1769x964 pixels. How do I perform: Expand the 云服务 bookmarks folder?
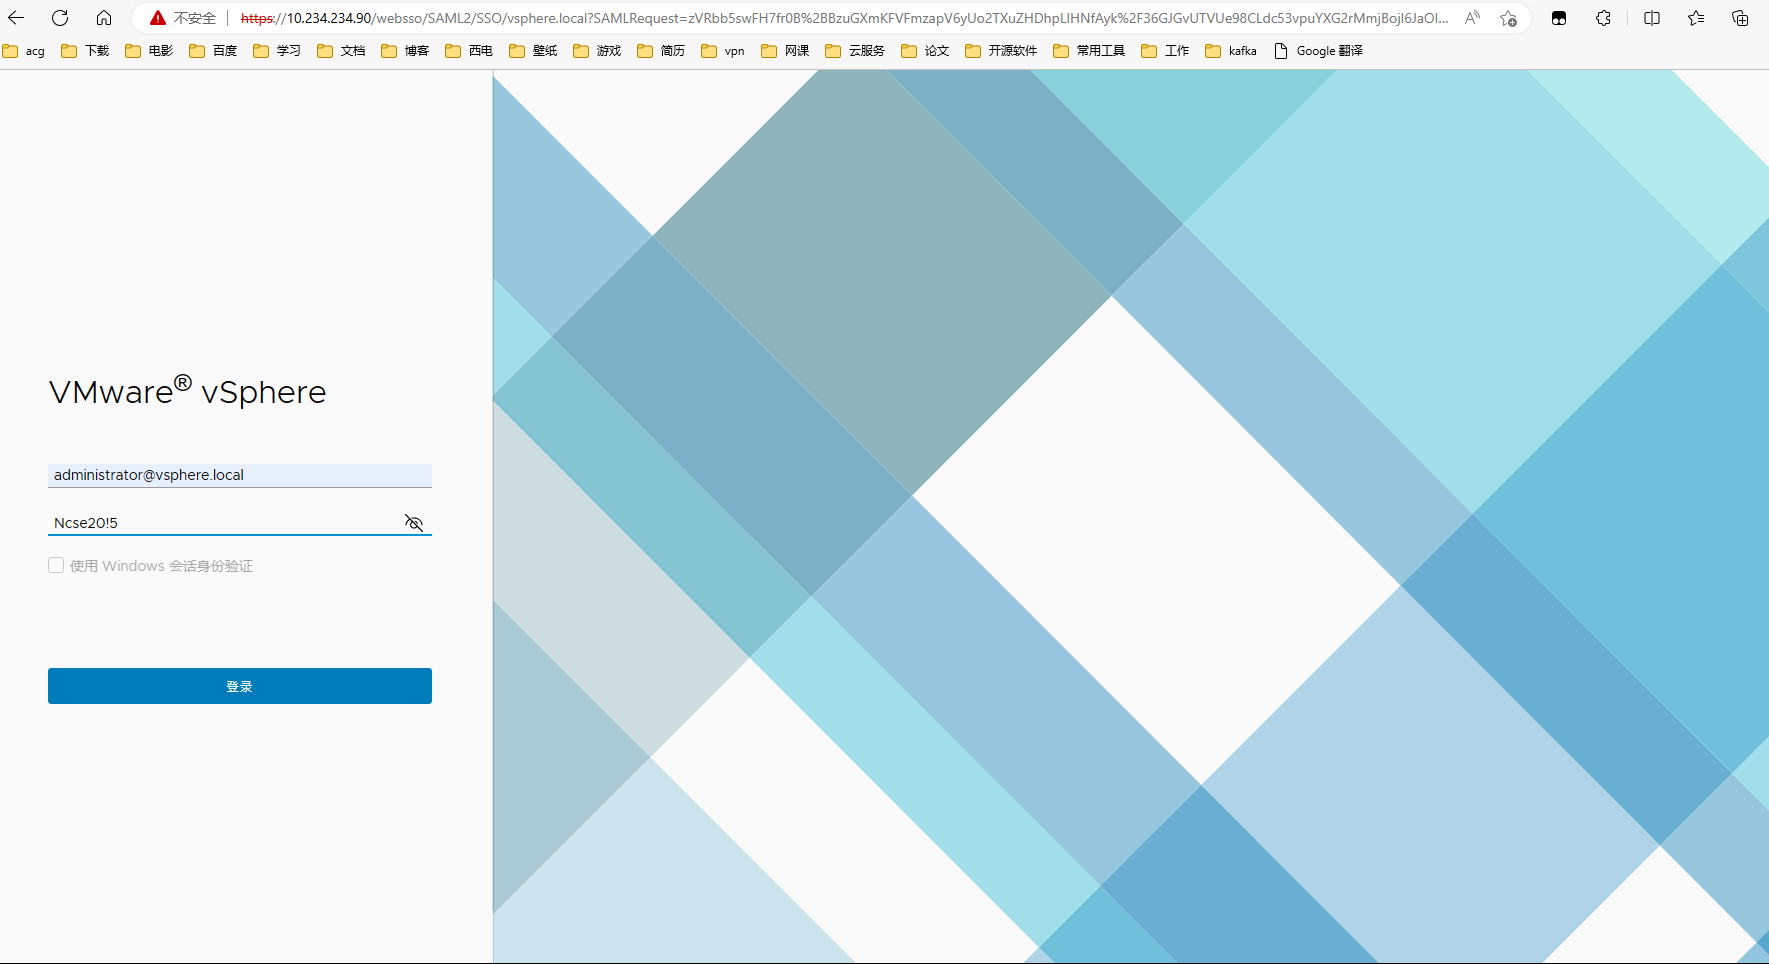855,51
